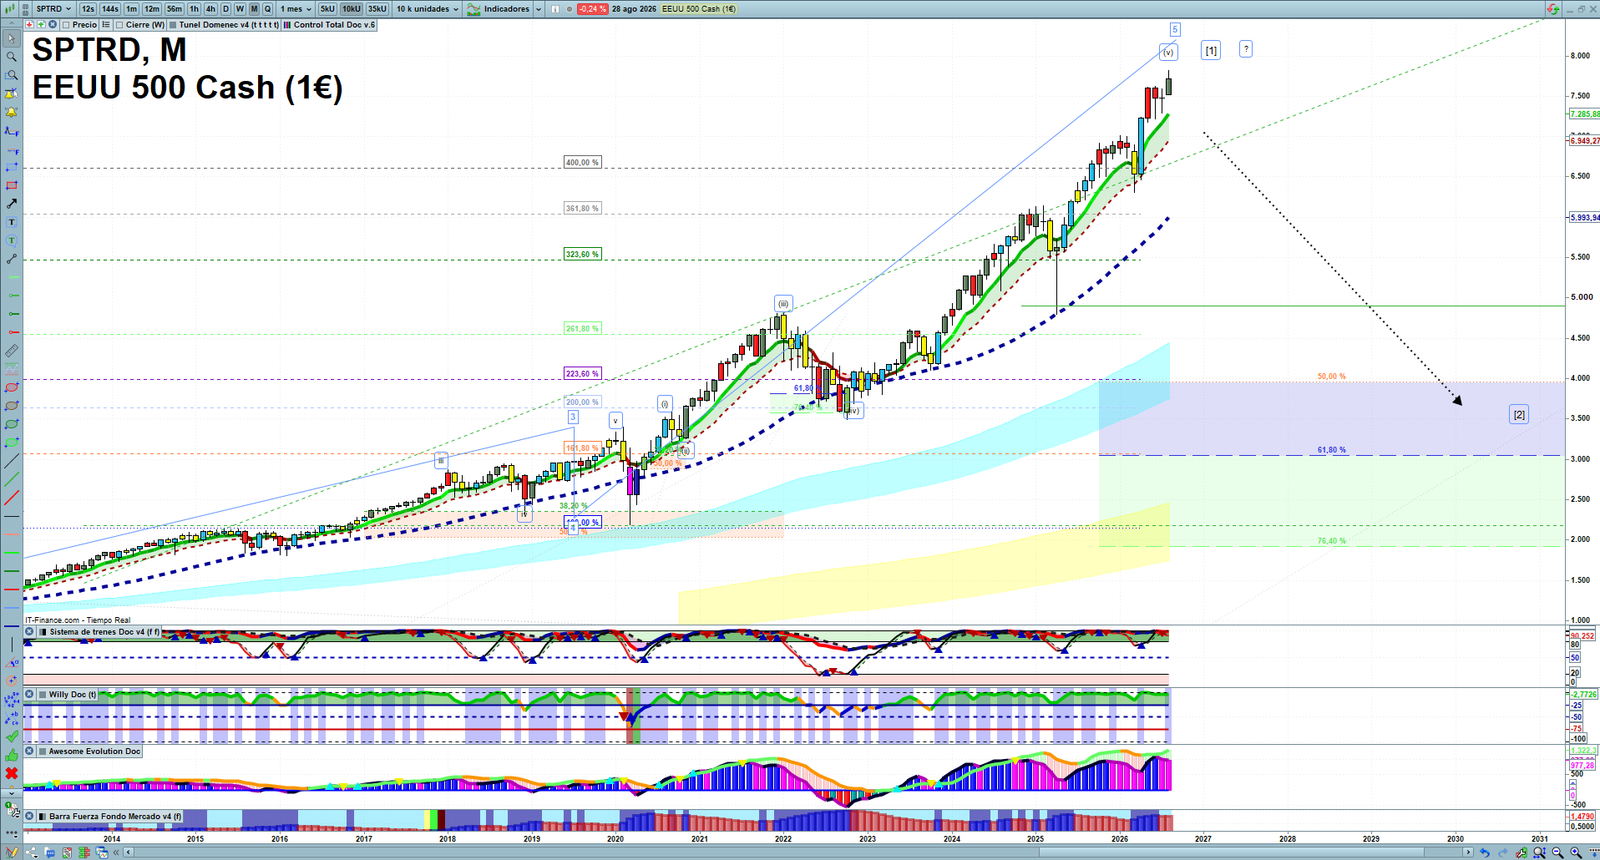1600x860 pixels.
Task: Click the green plus add icon
Action: (x=41, y=24)
